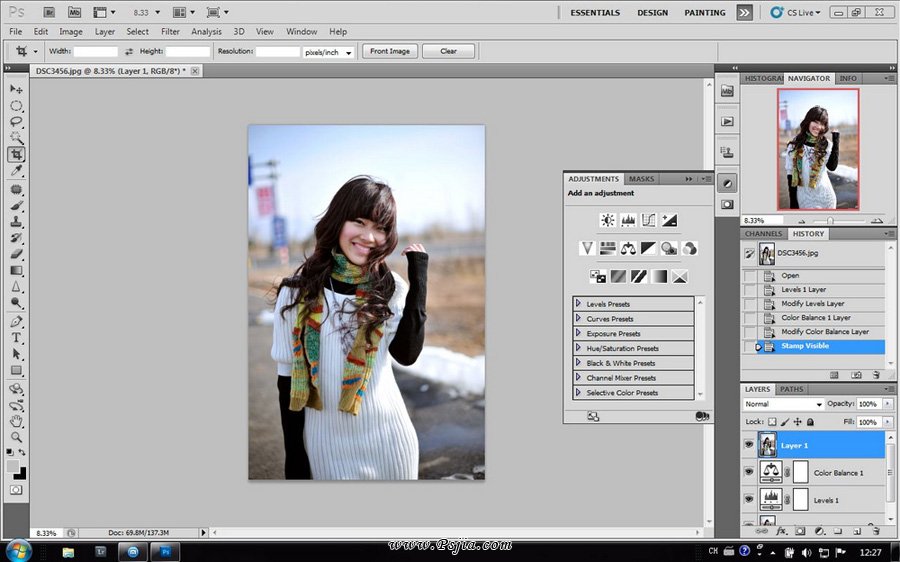Hide Layer 1 using its eye icon

click(749, 445)
